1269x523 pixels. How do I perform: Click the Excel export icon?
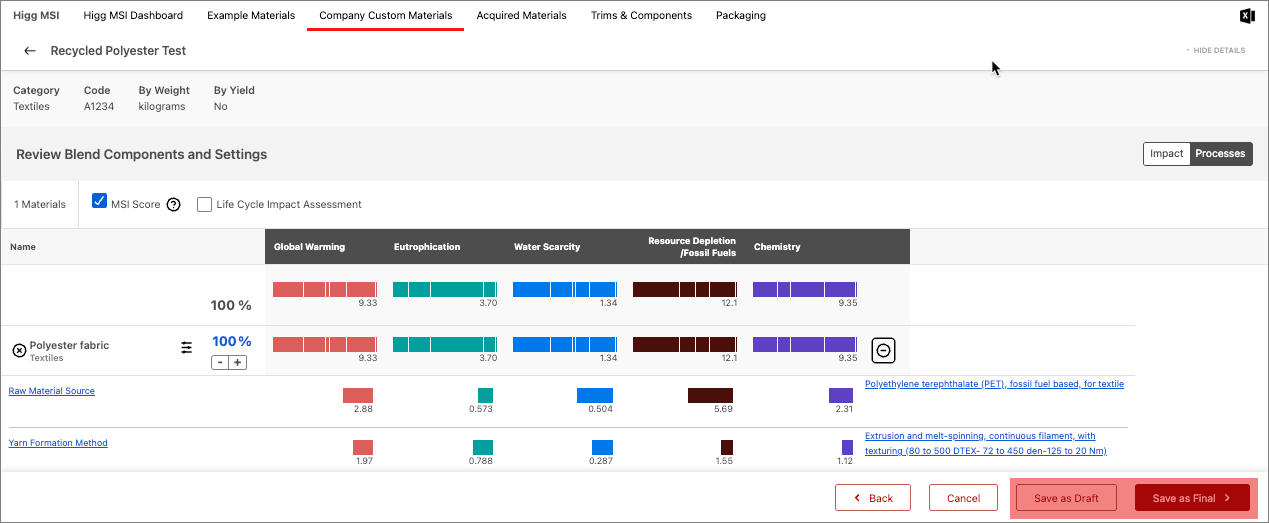click(x=1247, y=15)
